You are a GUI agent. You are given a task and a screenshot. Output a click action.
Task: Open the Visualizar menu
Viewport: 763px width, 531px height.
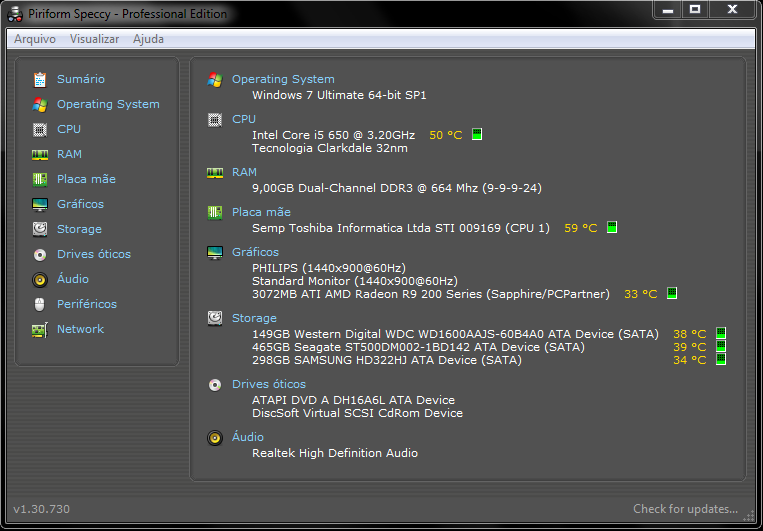click(x=94, y=39)
